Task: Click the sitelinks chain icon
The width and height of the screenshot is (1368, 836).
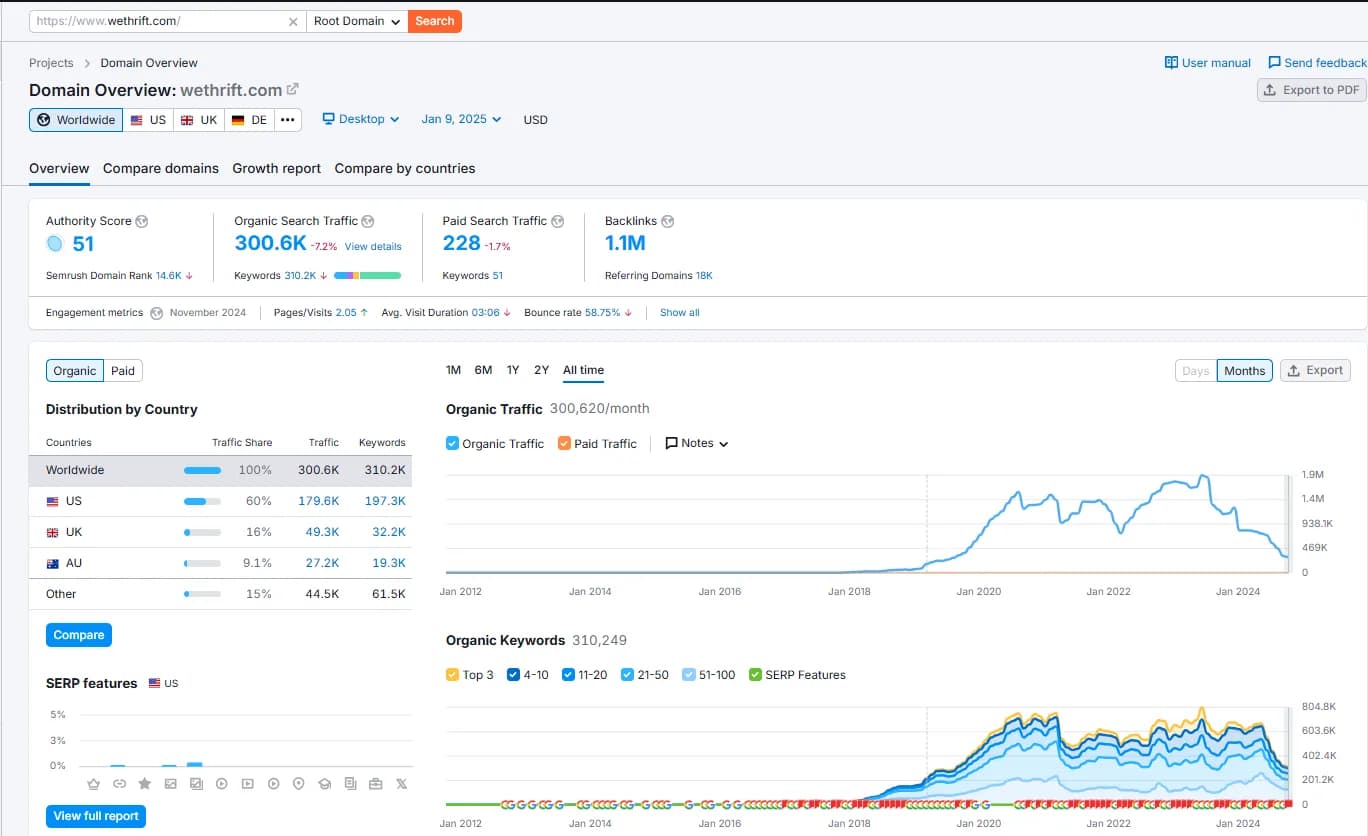Action: click(x=120, y=784)
